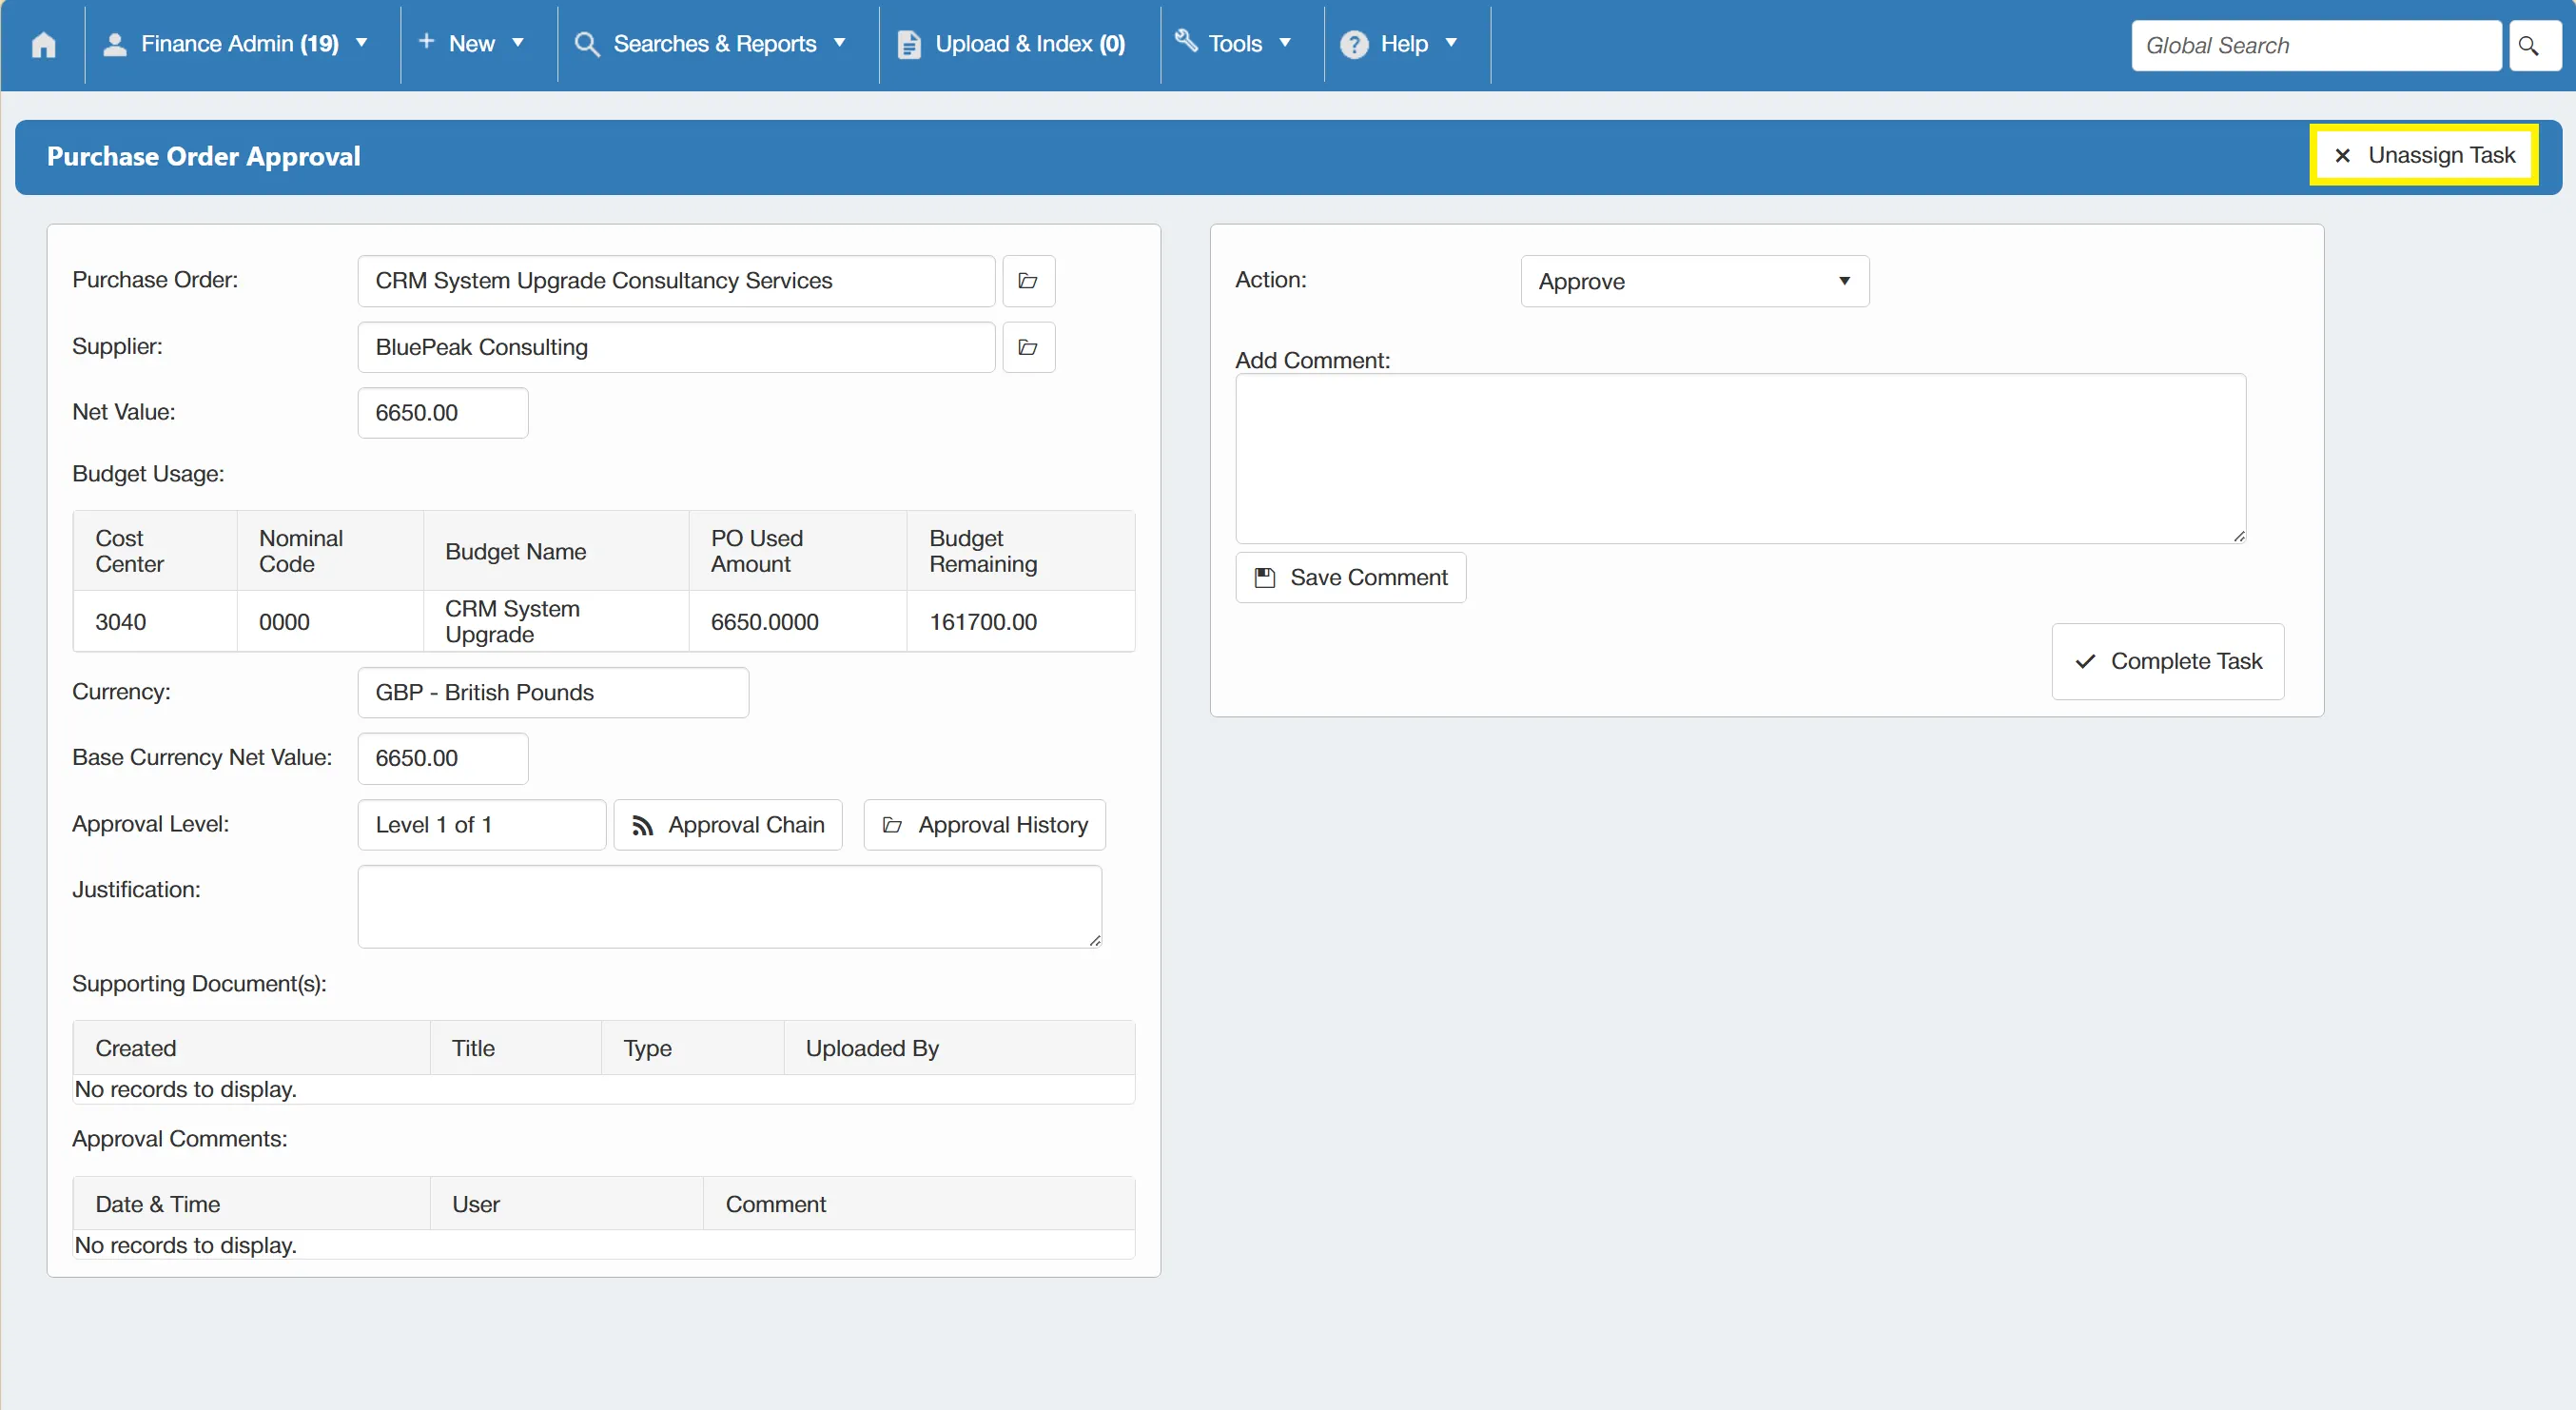The width and height of the screenshot is (2576, 1410).
Task: Expand the Help menu arrow
Action: [1451, 43]
